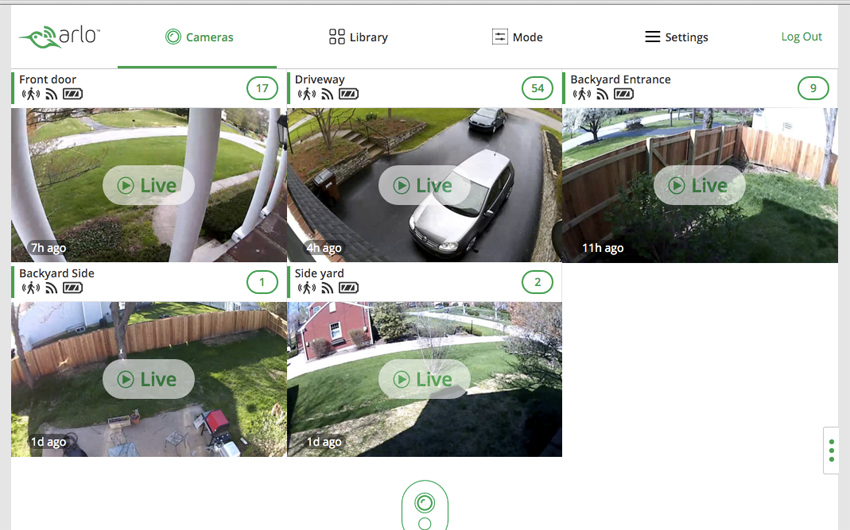This screenshot has height=530, width=850.
Task: Click Backyard Entrance motion detection icon
Action: (x=582, y=94)
